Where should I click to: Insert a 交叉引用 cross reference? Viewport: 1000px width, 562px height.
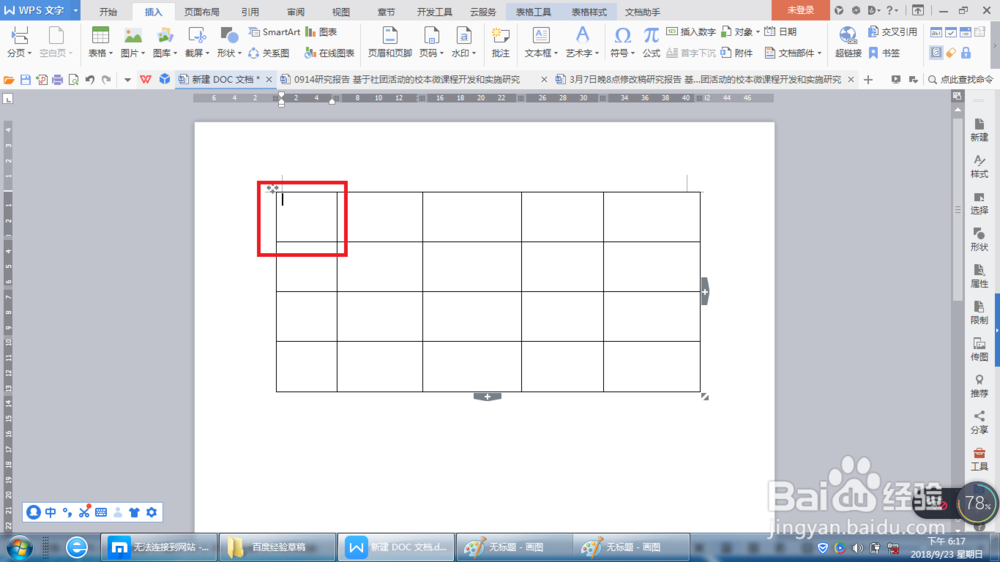point(892,32)
